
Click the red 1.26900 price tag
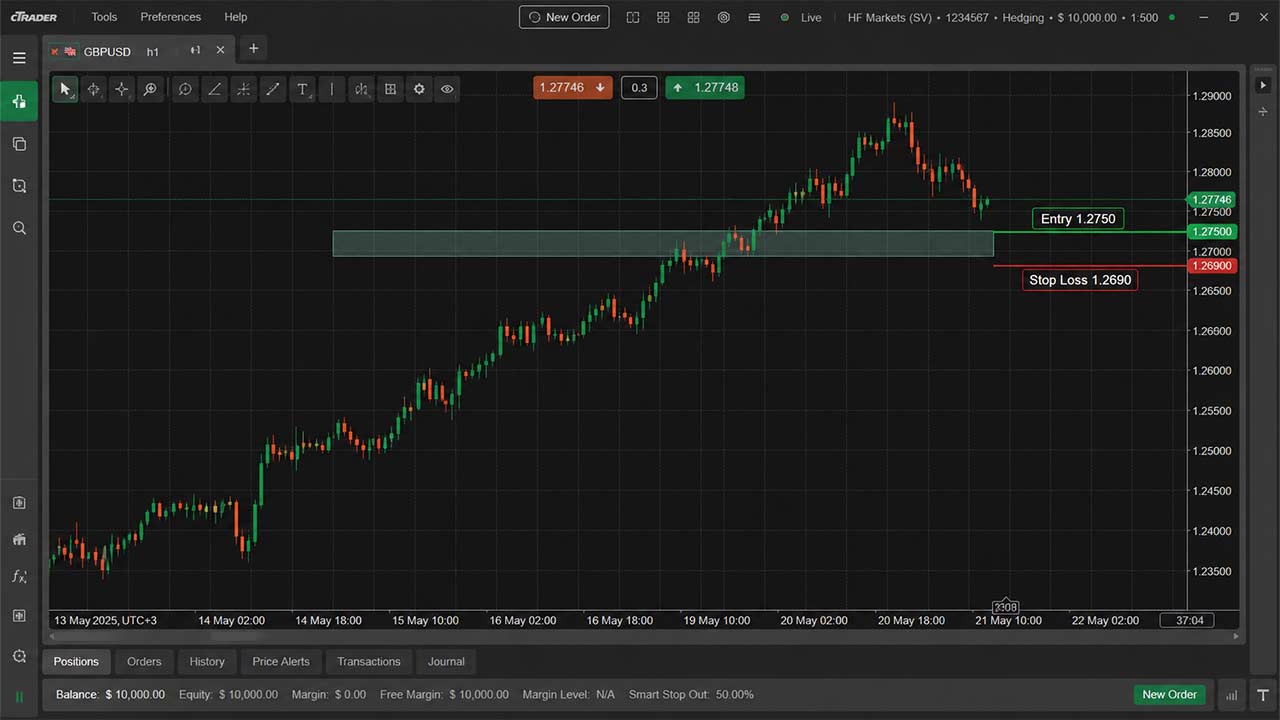[1211, 266]
